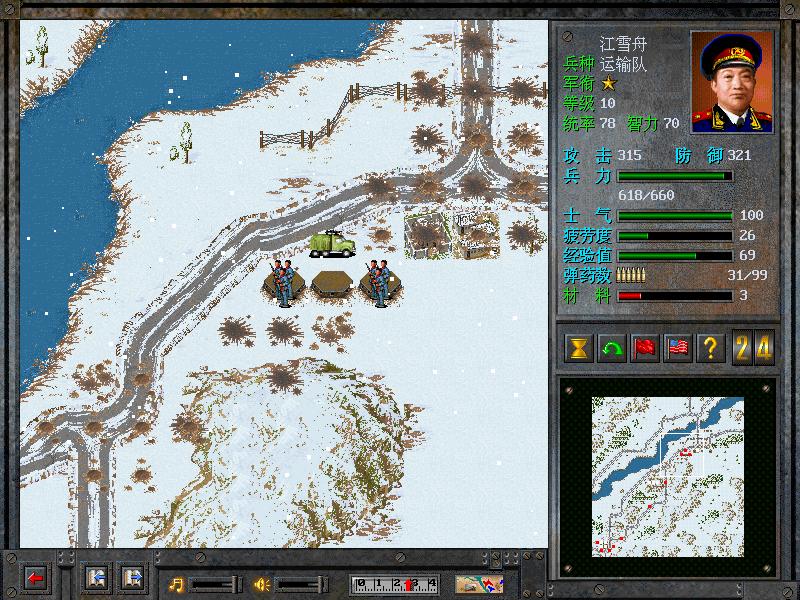Select the red flag faction icon

(645, 348)
